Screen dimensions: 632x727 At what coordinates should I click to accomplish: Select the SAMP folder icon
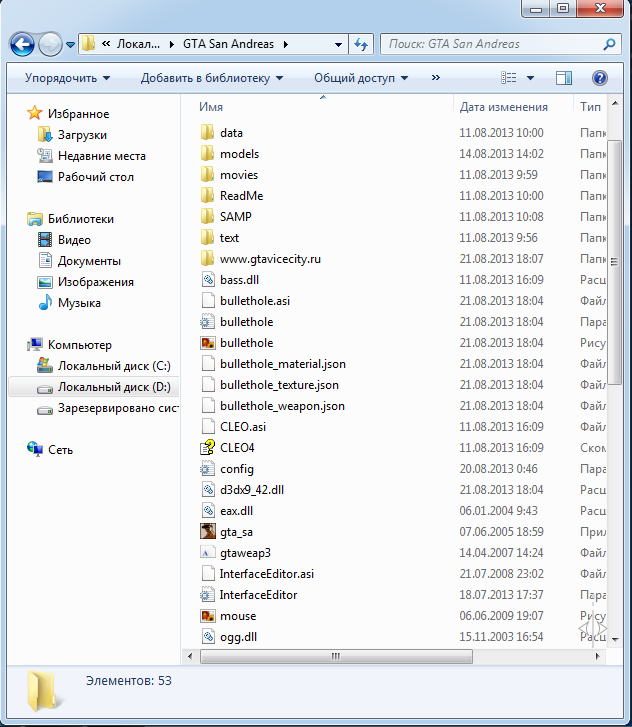207,217
